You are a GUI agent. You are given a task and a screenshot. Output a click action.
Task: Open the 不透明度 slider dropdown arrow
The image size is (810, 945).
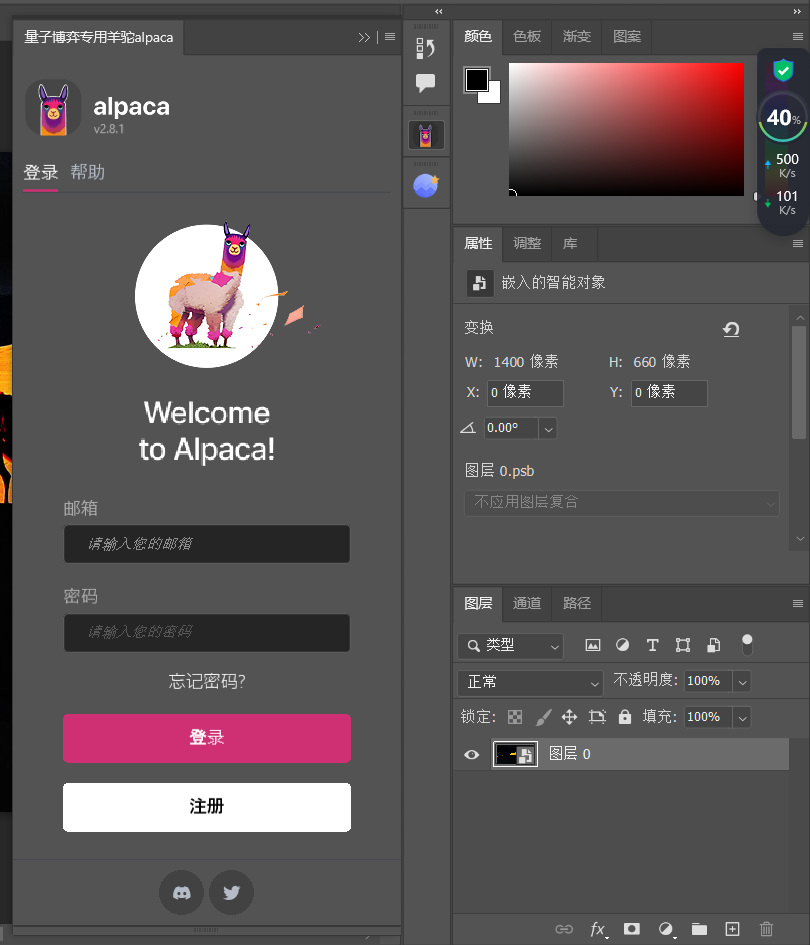click(742, 682)
